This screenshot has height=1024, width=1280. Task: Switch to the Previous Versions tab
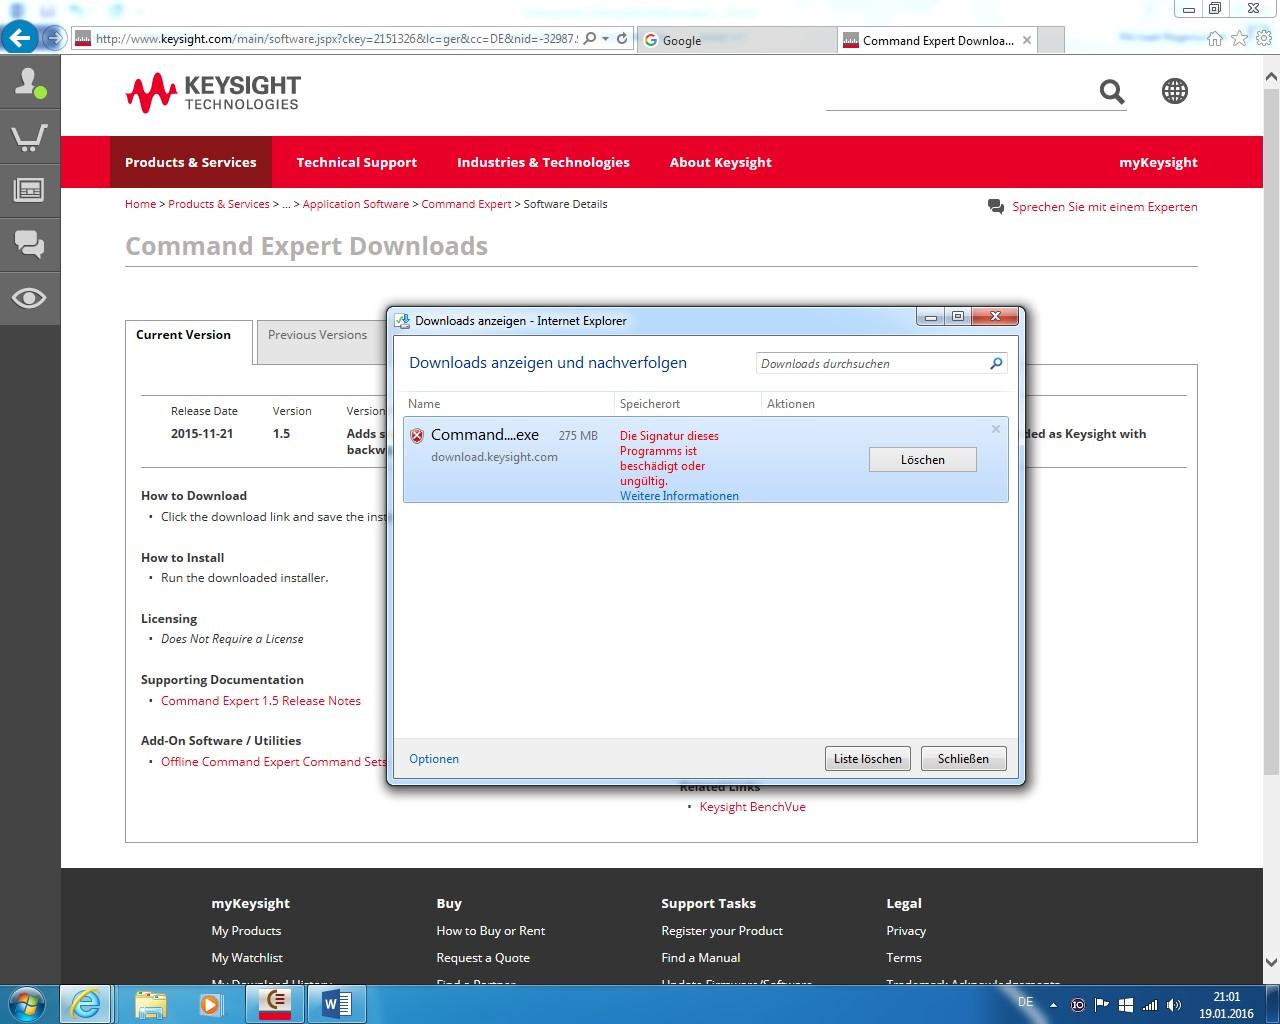pos(317,335)
